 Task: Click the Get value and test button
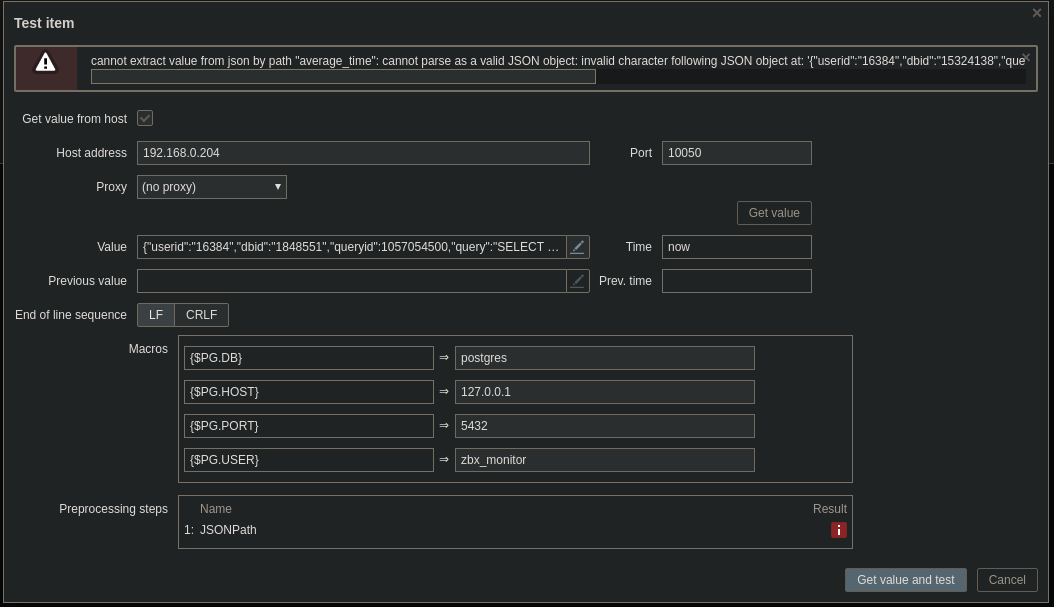905,580
